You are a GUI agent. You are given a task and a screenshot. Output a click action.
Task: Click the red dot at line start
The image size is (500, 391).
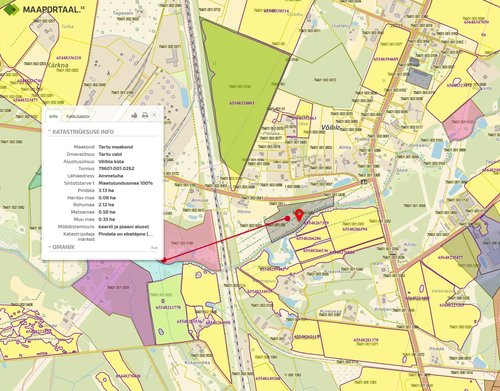(287, 218)
